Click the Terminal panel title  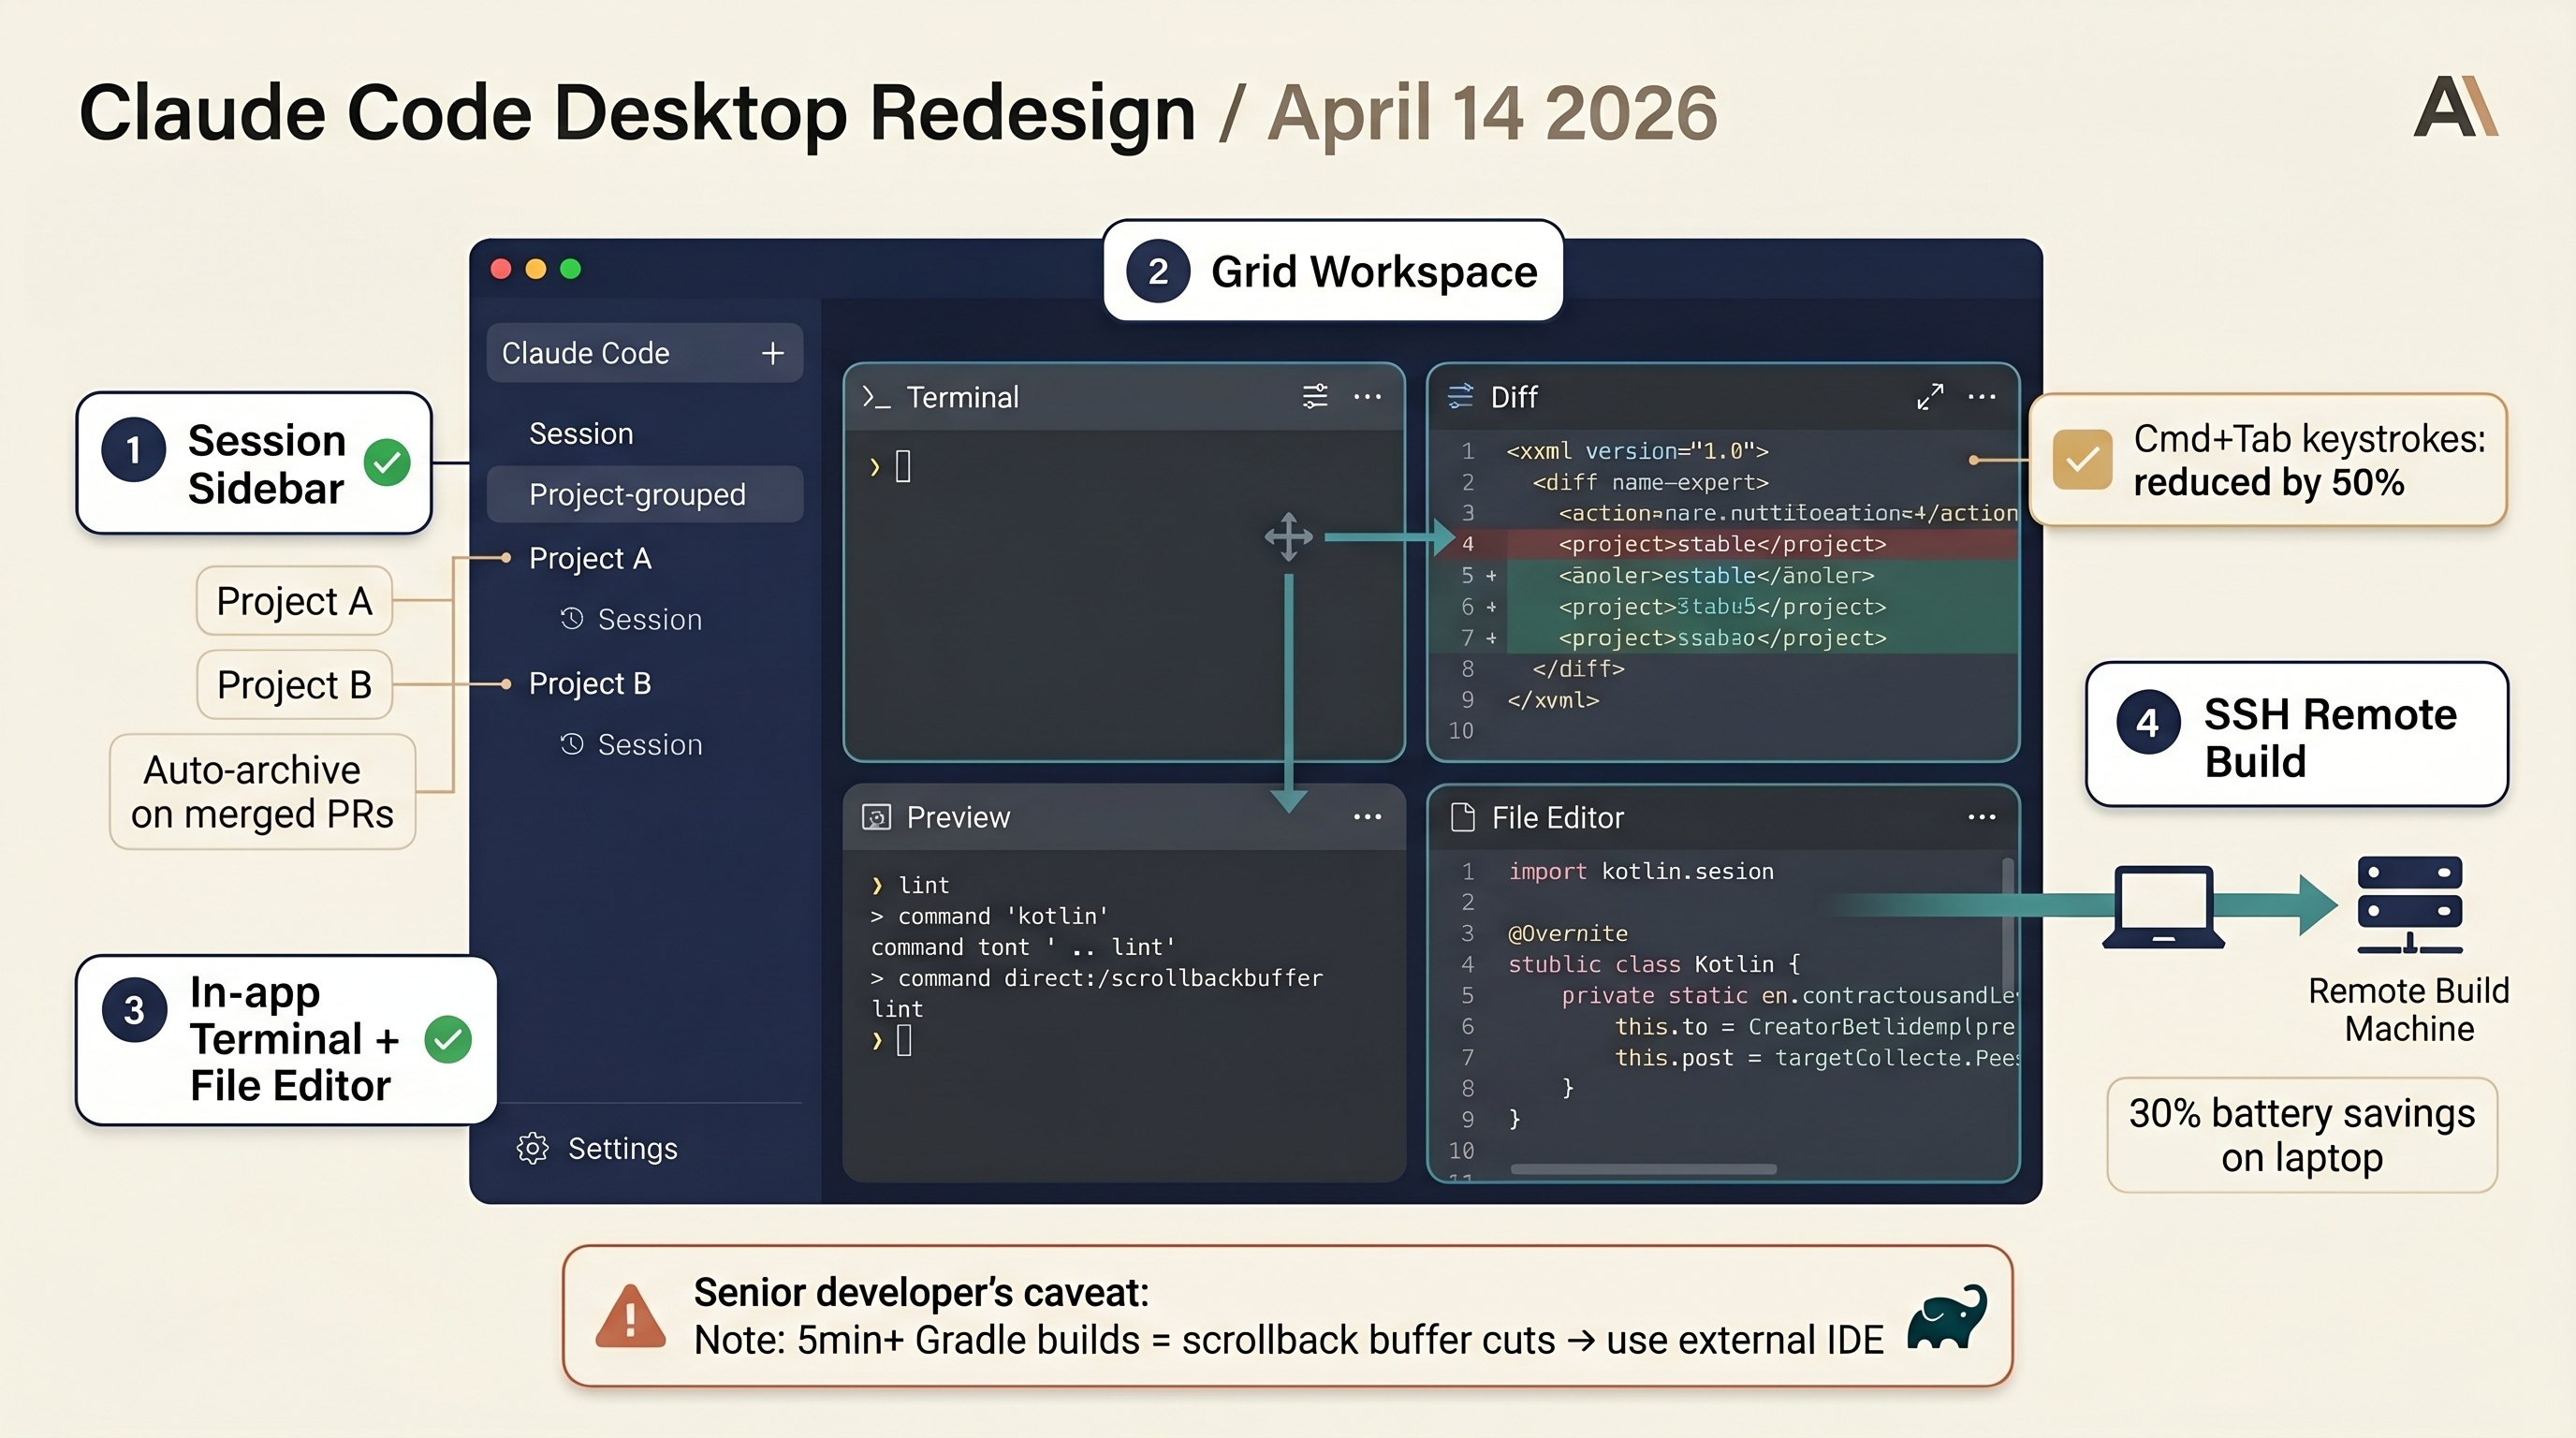(x=962, y=398)
